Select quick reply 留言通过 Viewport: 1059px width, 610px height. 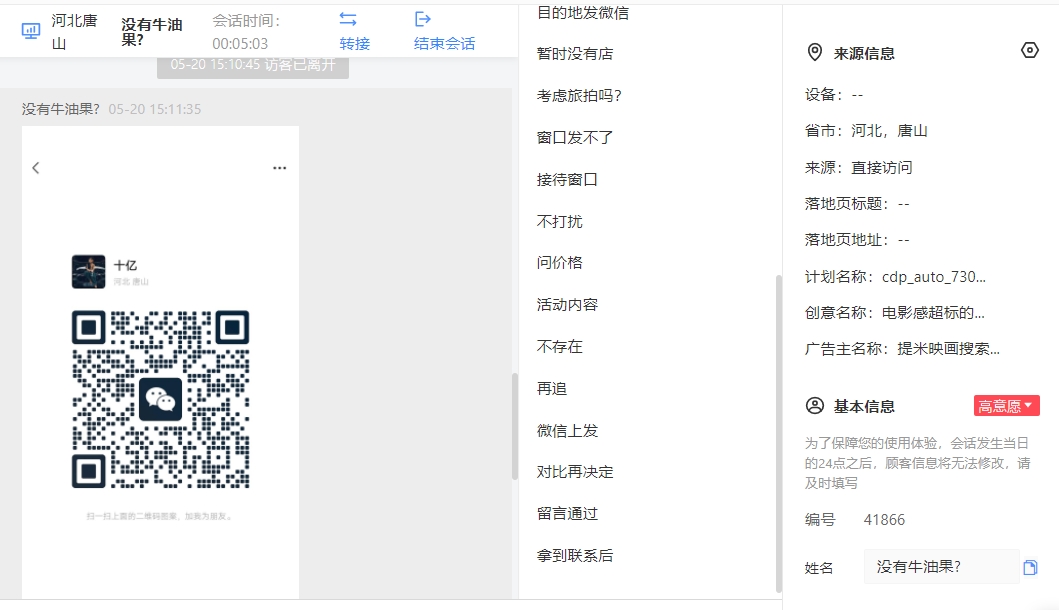click(x=567, y=513)
